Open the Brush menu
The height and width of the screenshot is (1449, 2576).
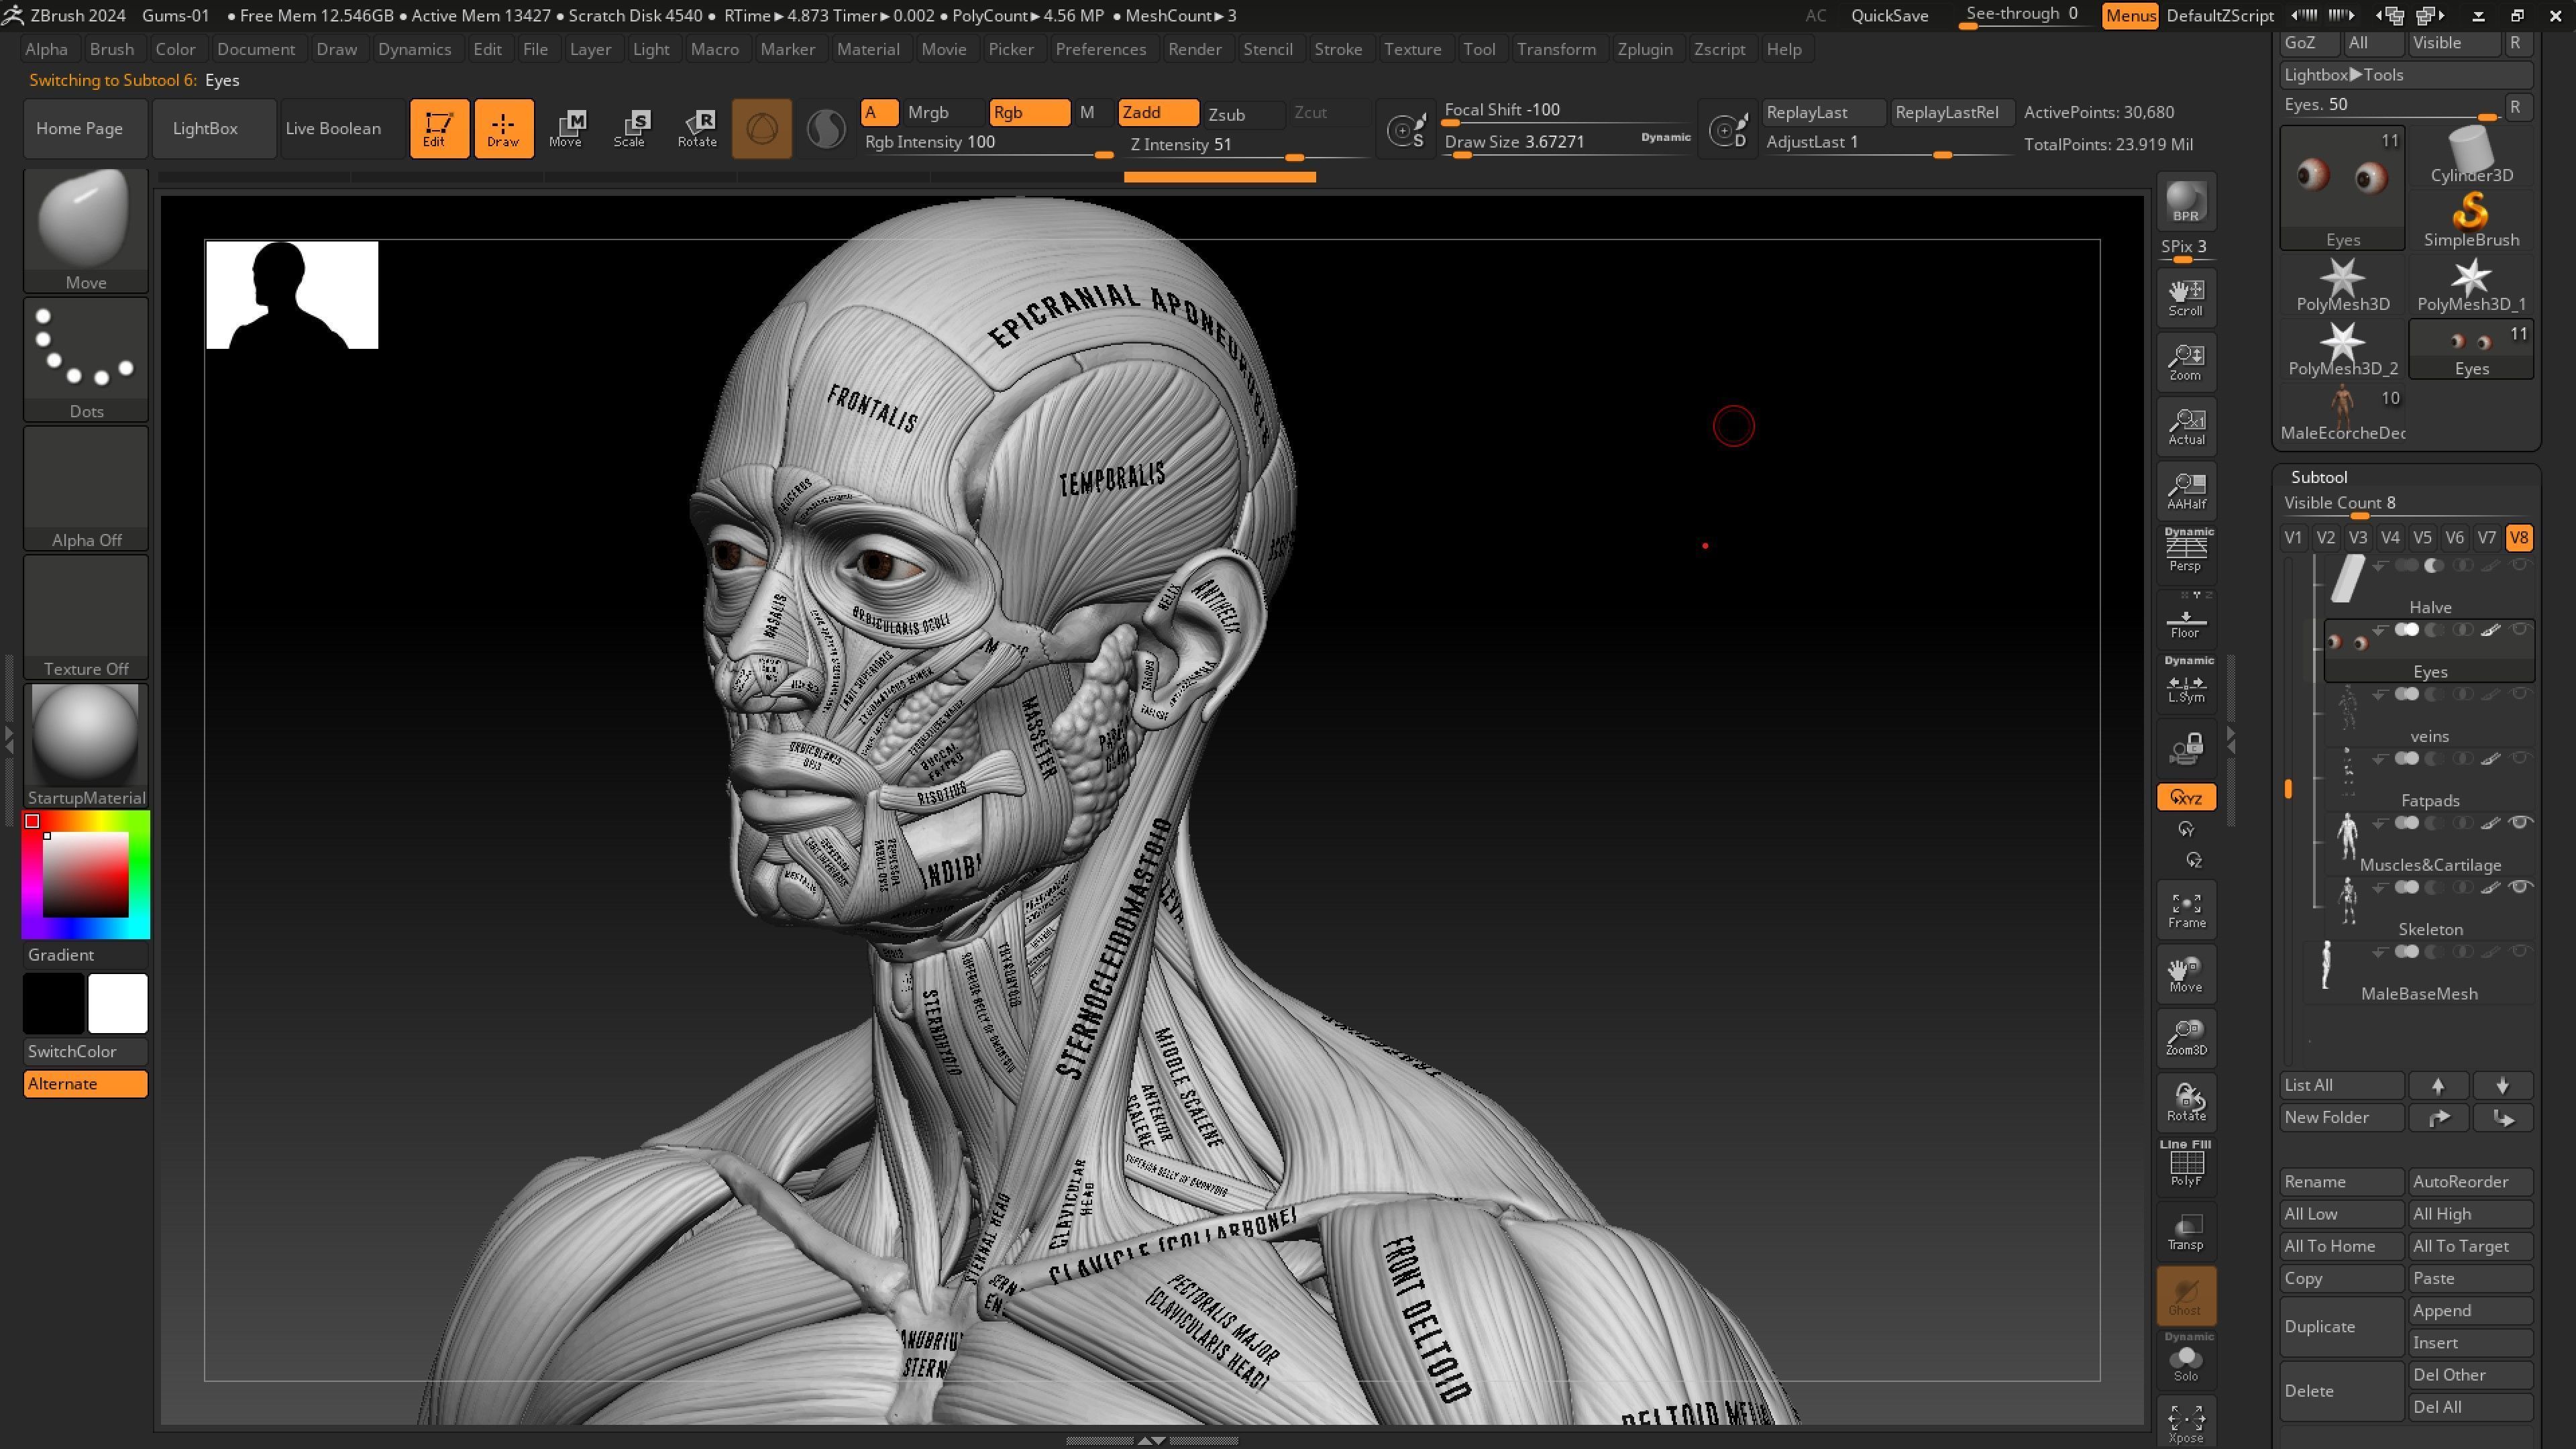point(111,49)
